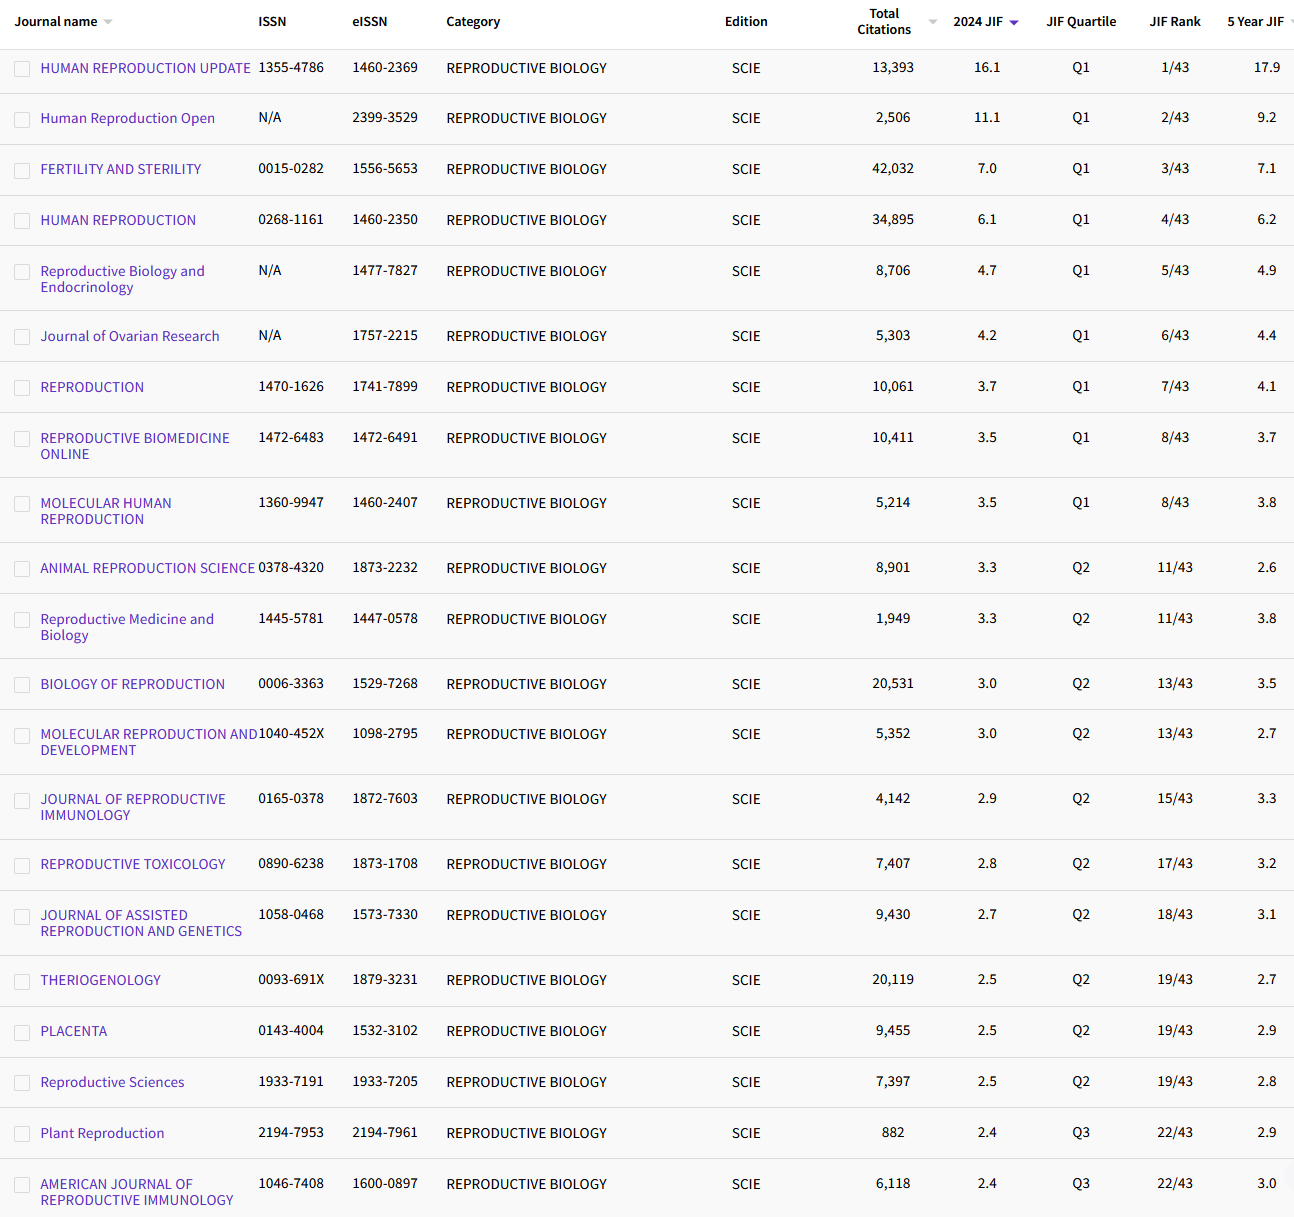Open the REPRODUCTION journal link

(91, 387)
